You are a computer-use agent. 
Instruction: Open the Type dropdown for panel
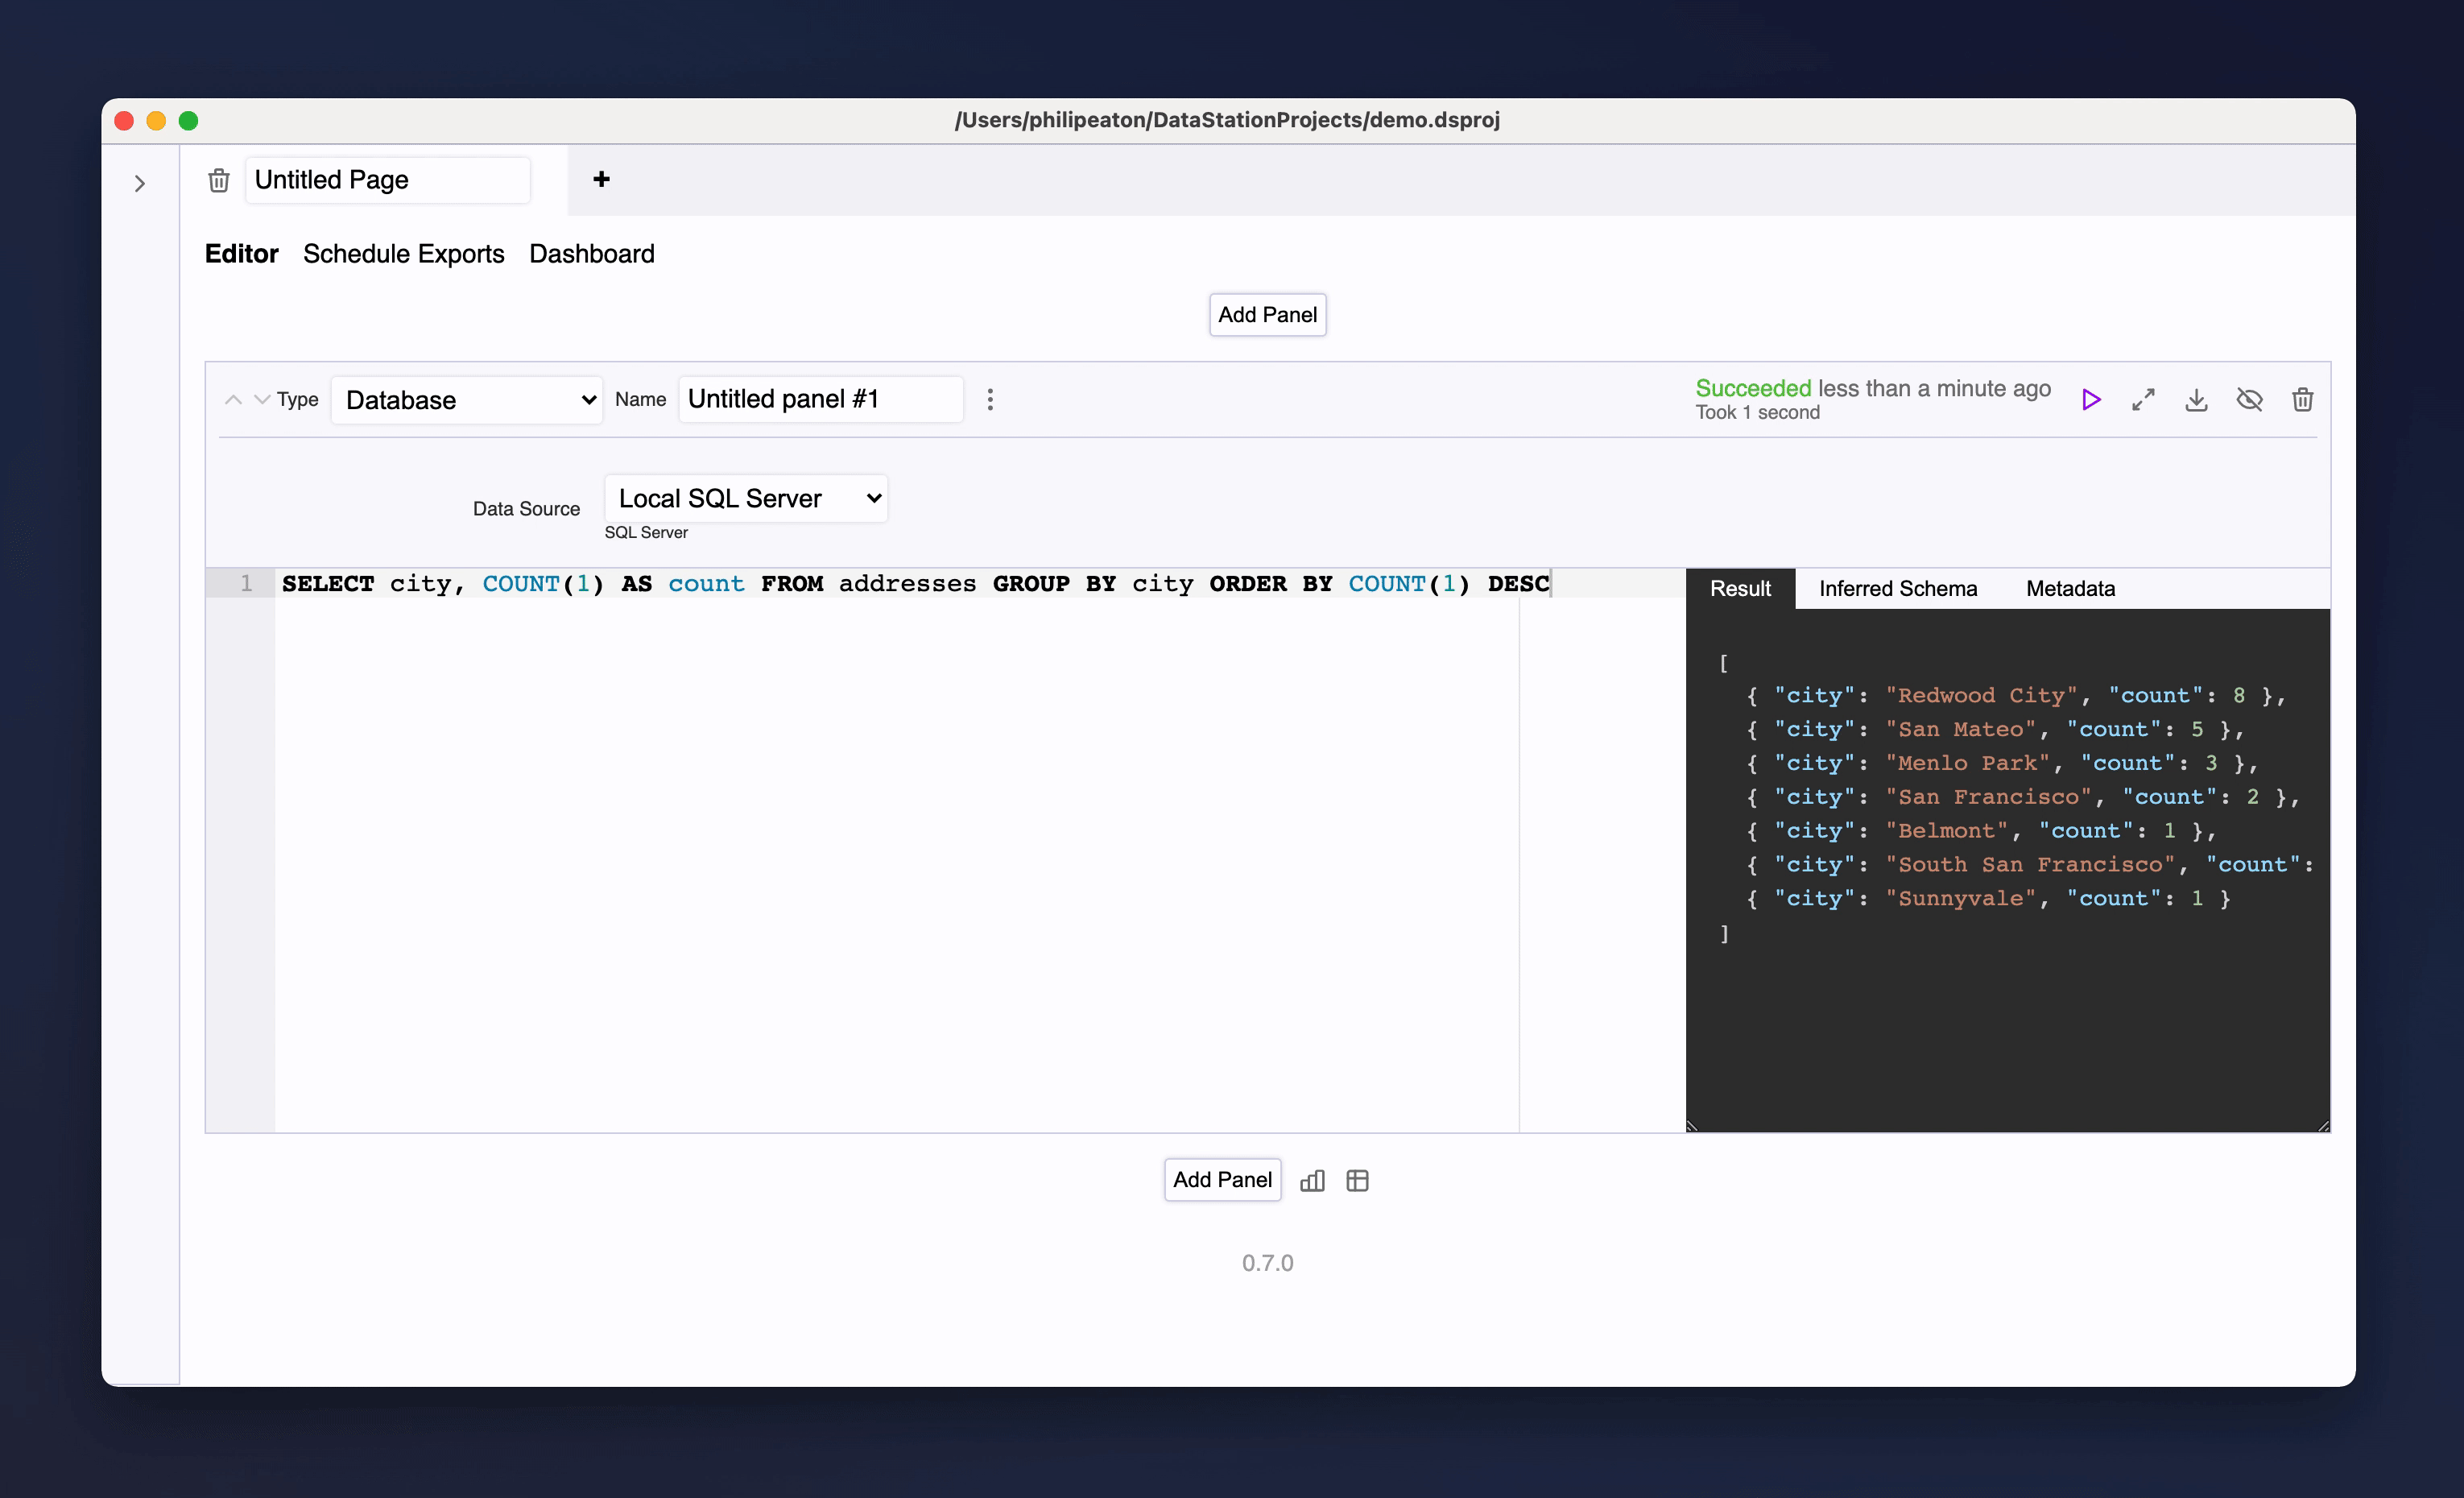466,398
